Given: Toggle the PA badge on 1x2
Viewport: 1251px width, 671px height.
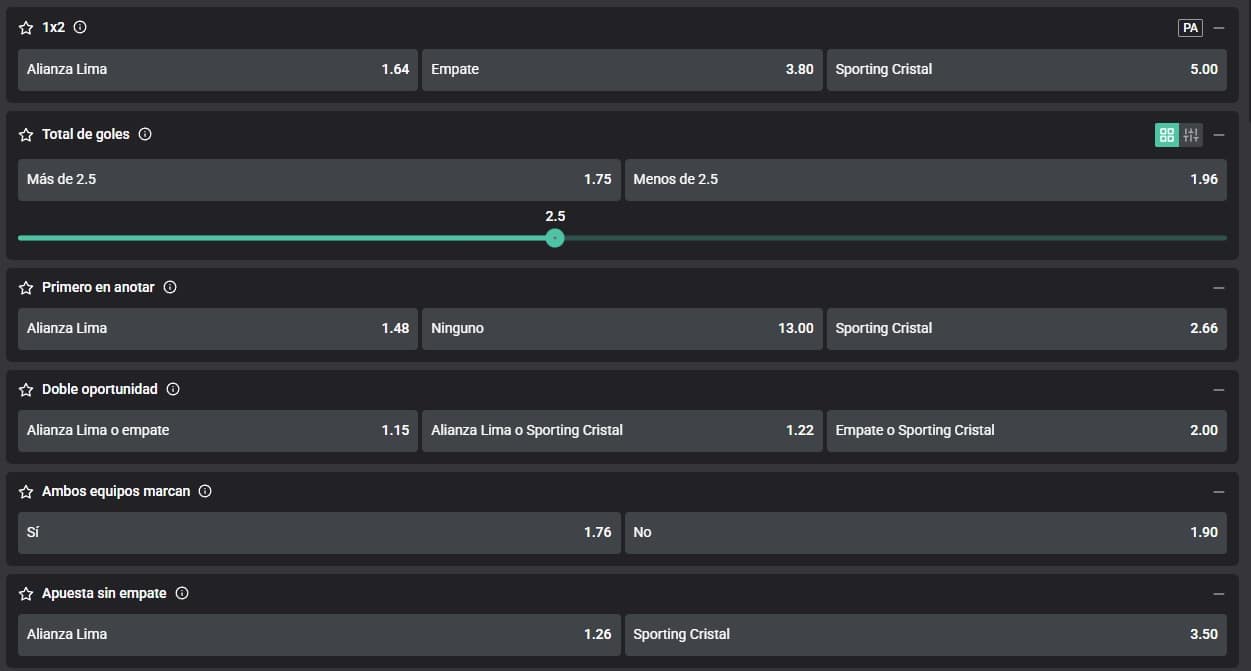Looking at the screenshot, I should pyautogui.click(x=1190, y=28).
